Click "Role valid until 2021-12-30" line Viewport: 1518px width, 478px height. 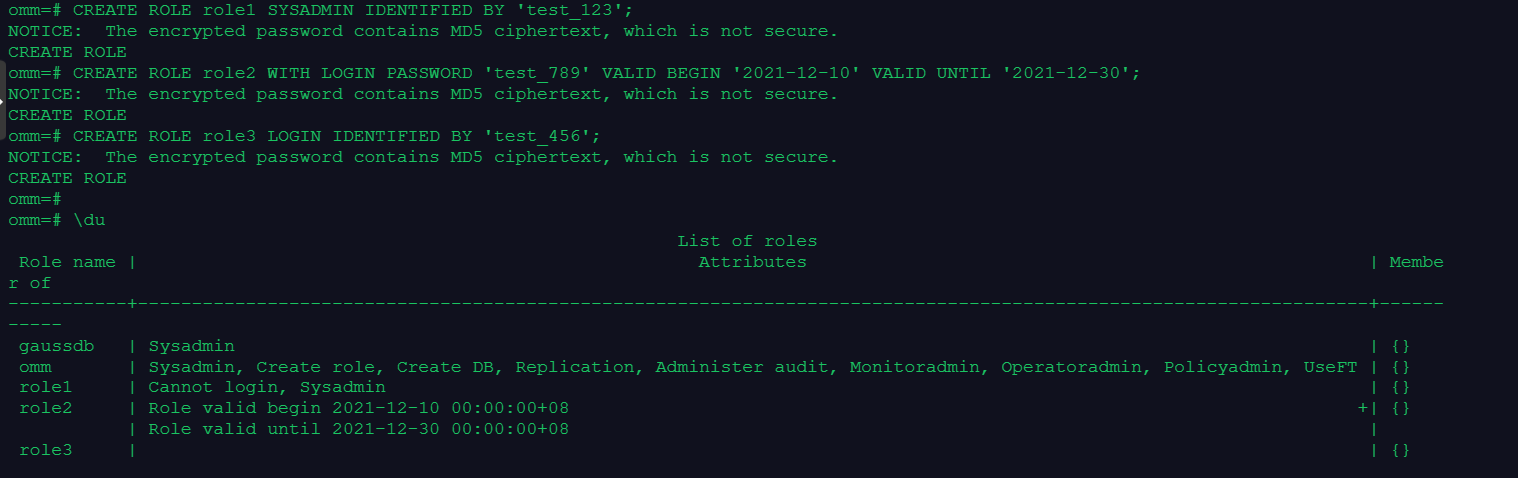358,429
